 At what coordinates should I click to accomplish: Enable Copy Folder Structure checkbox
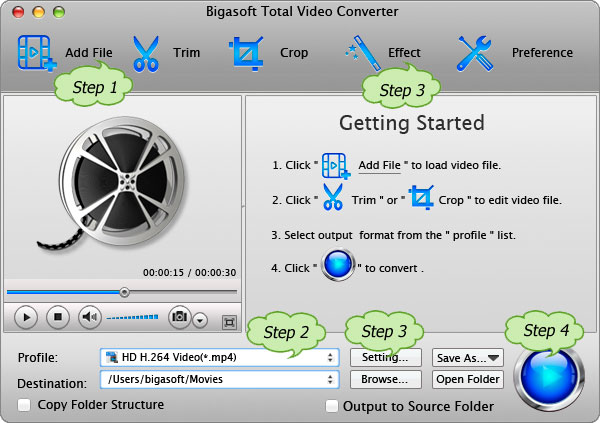(x=24, y=405)
